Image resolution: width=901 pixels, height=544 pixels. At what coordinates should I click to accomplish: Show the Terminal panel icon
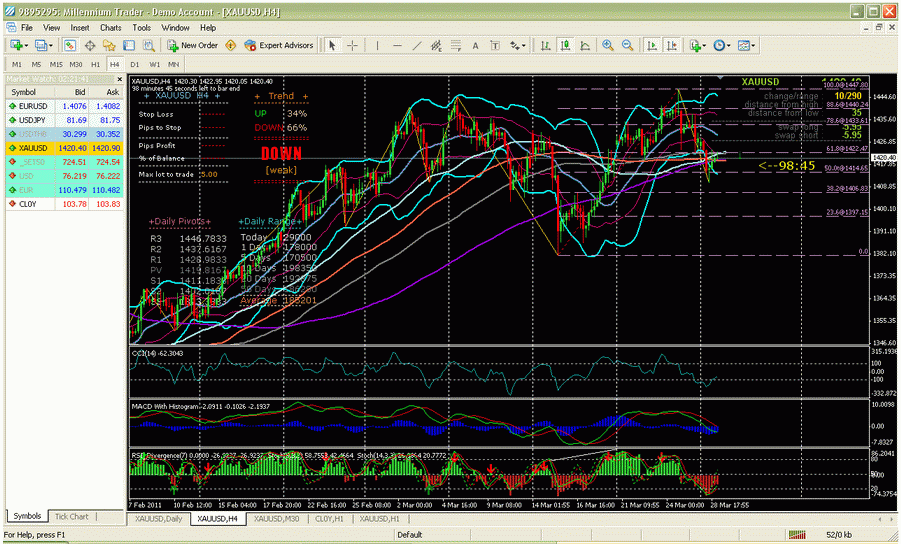point(129,45)
